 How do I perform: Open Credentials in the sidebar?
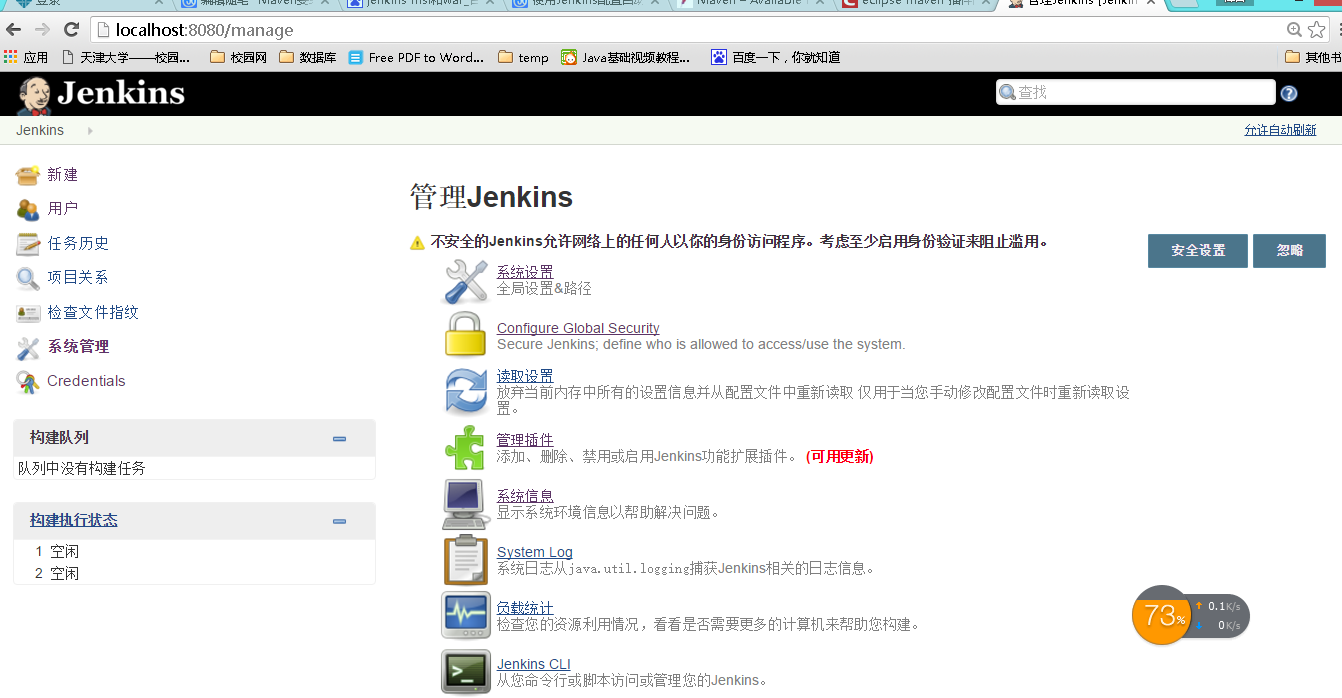coord(86,381)
